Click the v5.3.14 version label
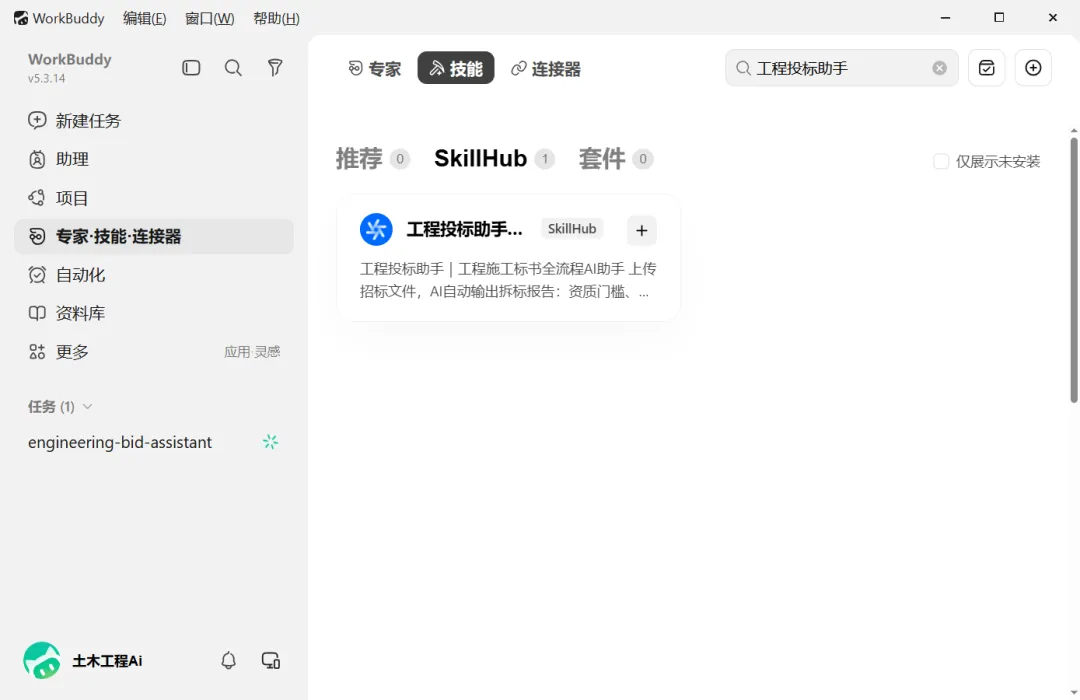 pyautogui.click(x=46, y=79)
